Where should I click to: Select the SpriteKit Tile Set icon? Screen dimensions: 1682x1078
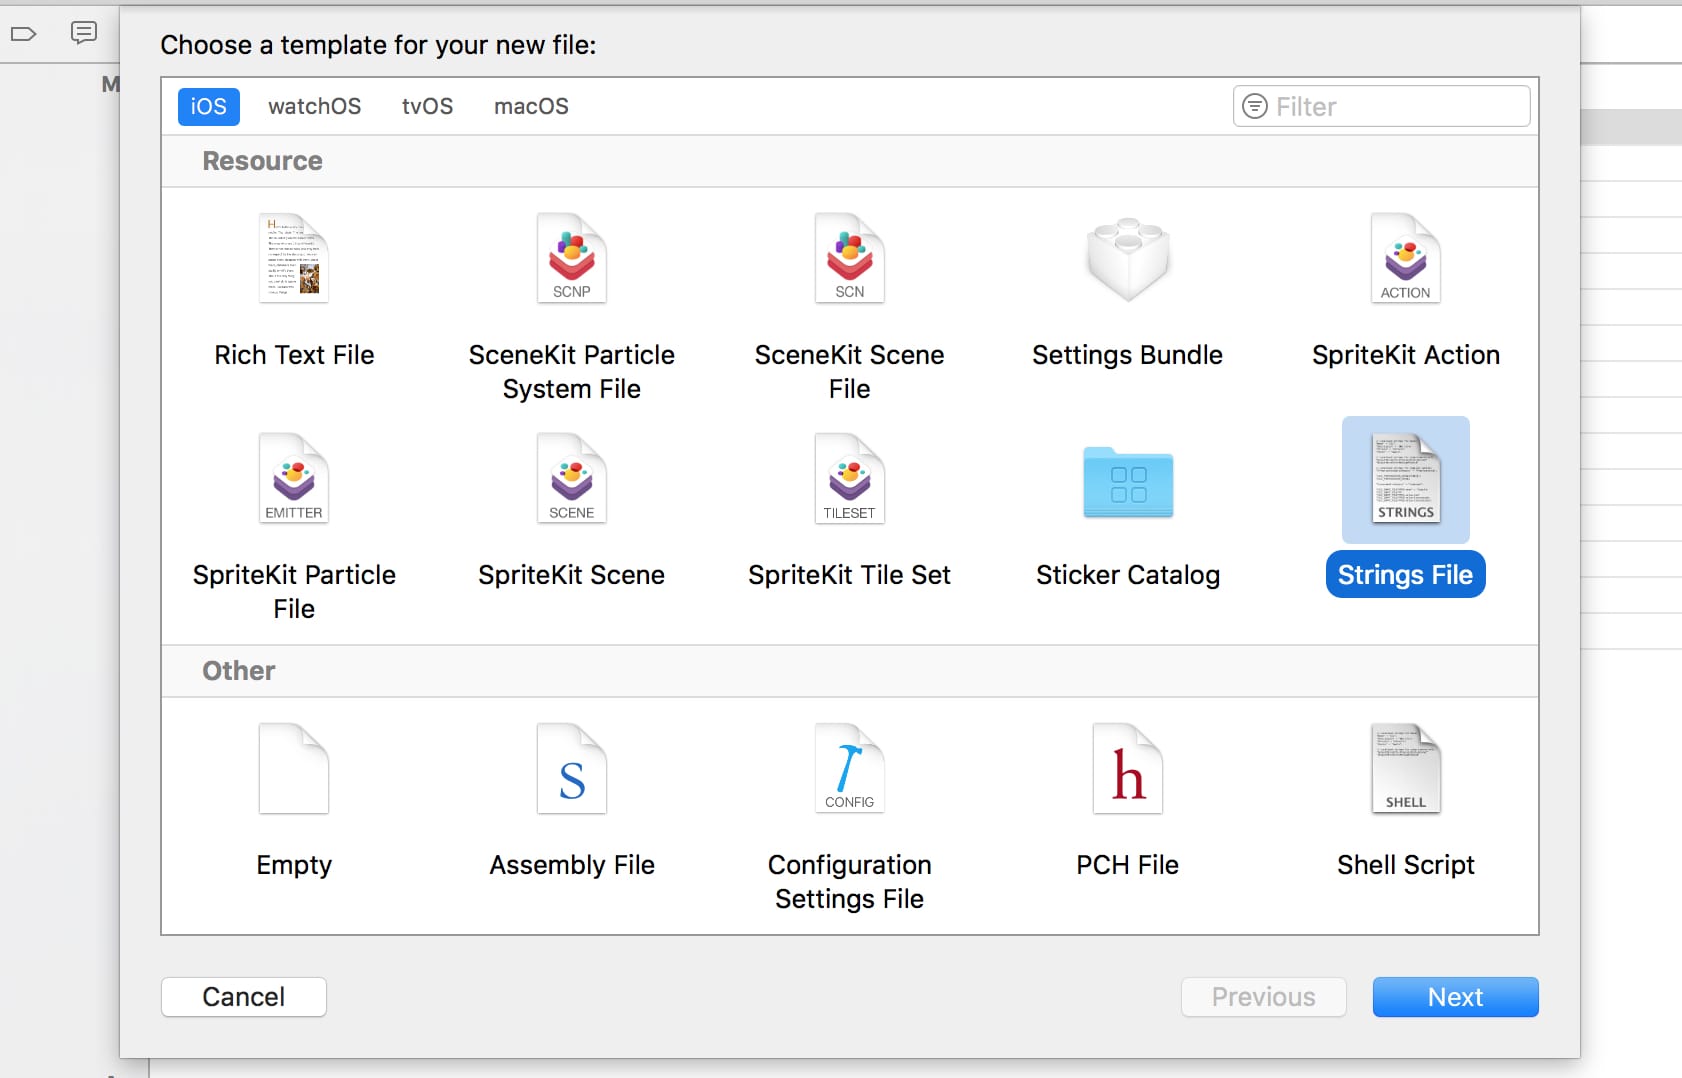[x=850, y=478]
